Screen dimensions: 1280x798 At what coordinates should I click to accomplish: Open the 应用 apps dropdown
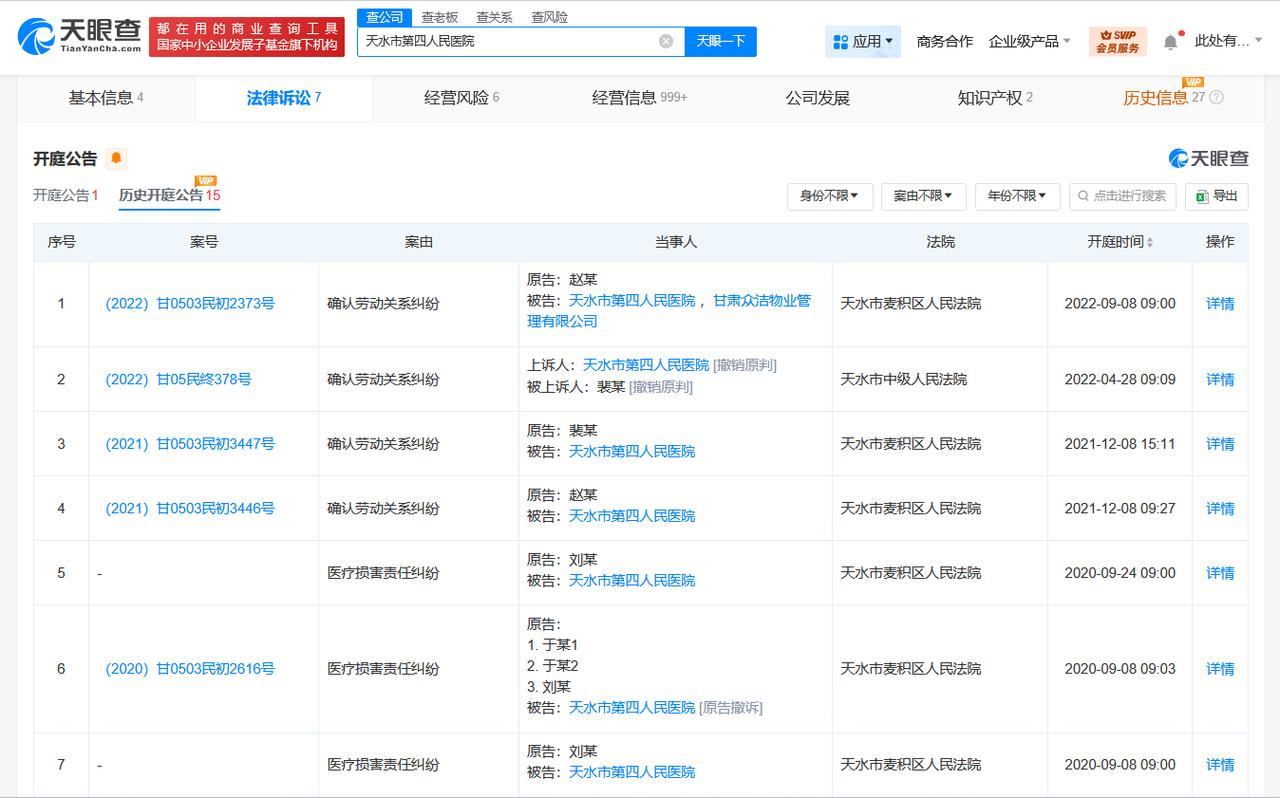coord(863,41)
